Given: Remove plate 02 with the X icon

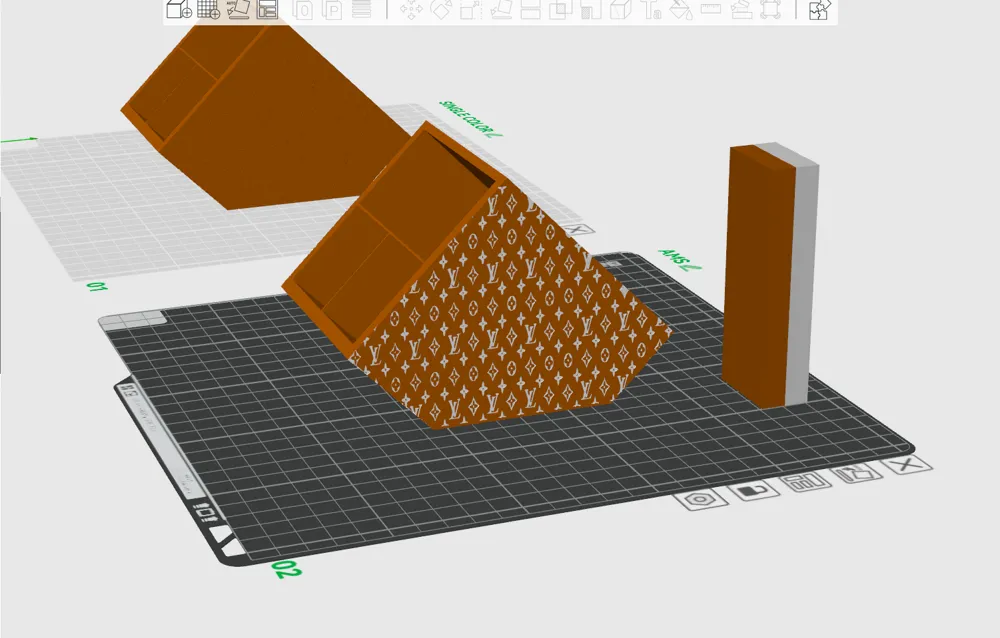Looking at the screenshot, I should coord(906,464).
